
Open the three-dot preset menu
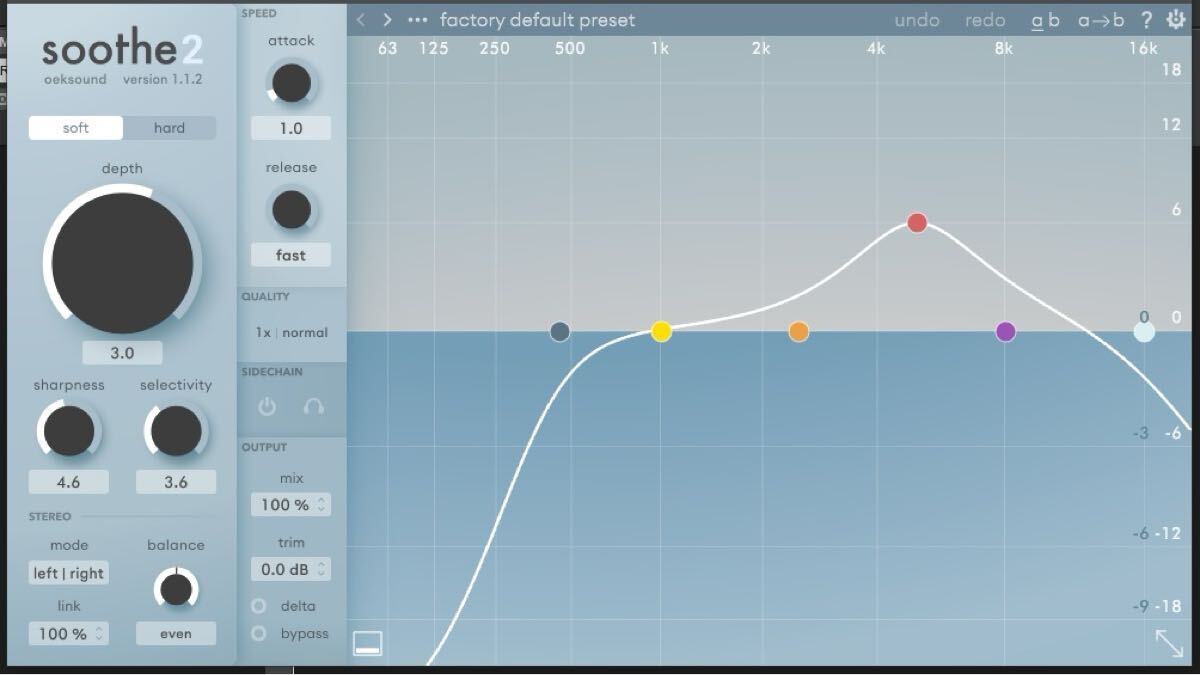418,20
